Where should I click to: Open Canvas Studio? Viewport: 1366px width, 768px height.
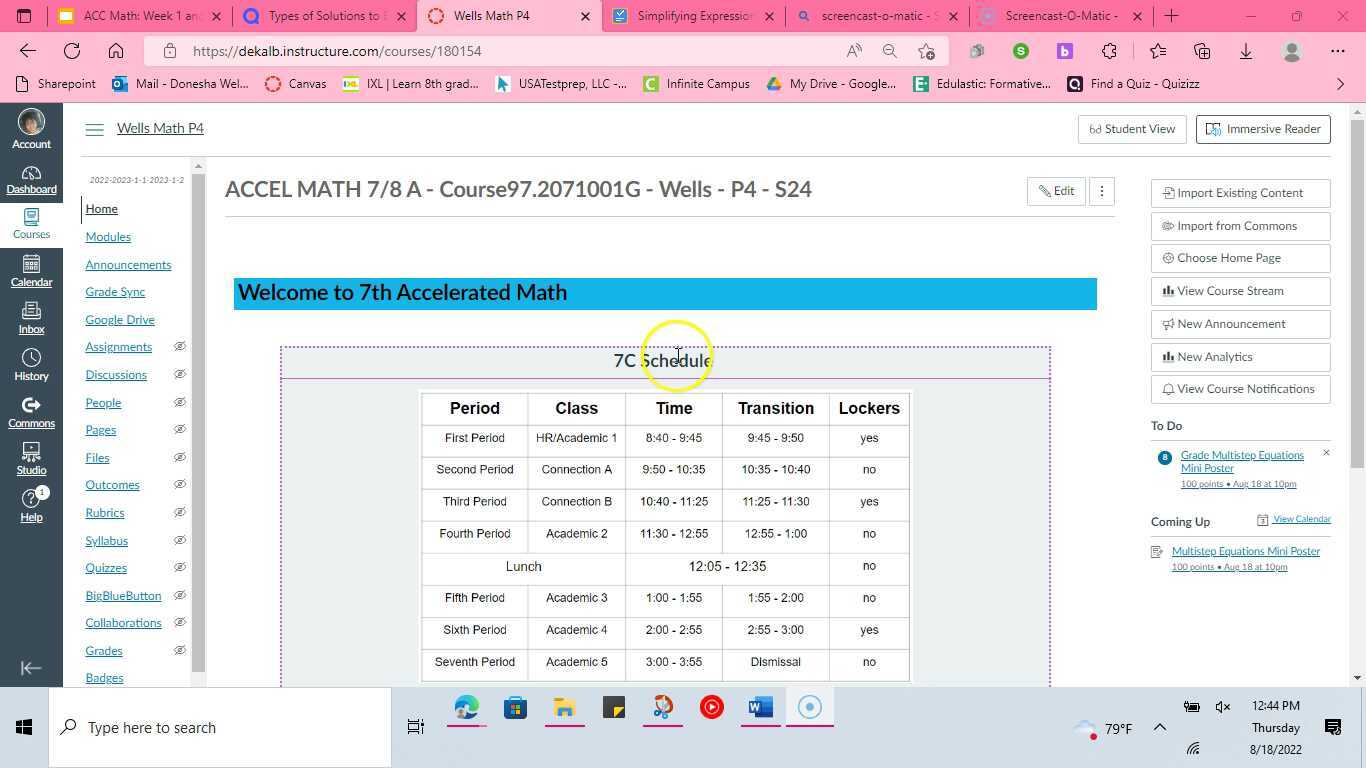(31, 459)
